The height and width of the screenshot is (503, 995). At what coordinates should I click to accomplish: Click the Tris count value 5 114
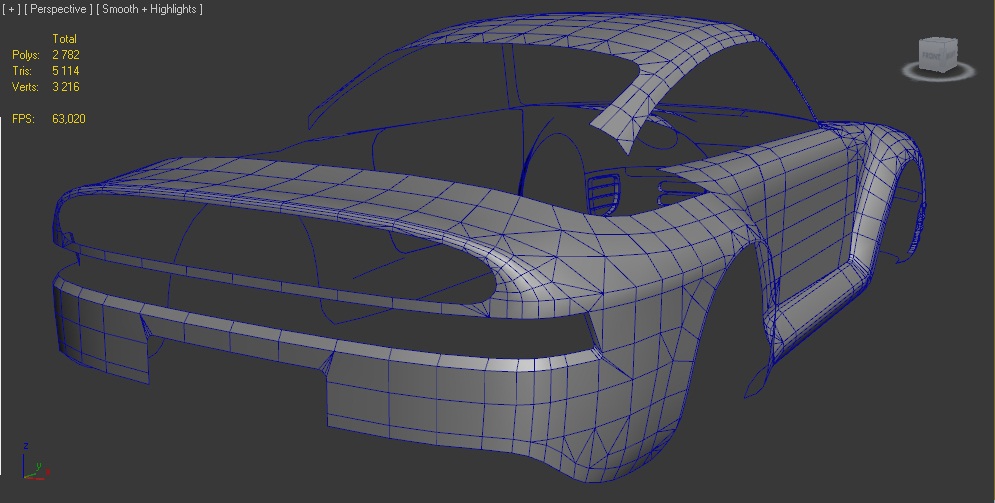coord(66,71)
